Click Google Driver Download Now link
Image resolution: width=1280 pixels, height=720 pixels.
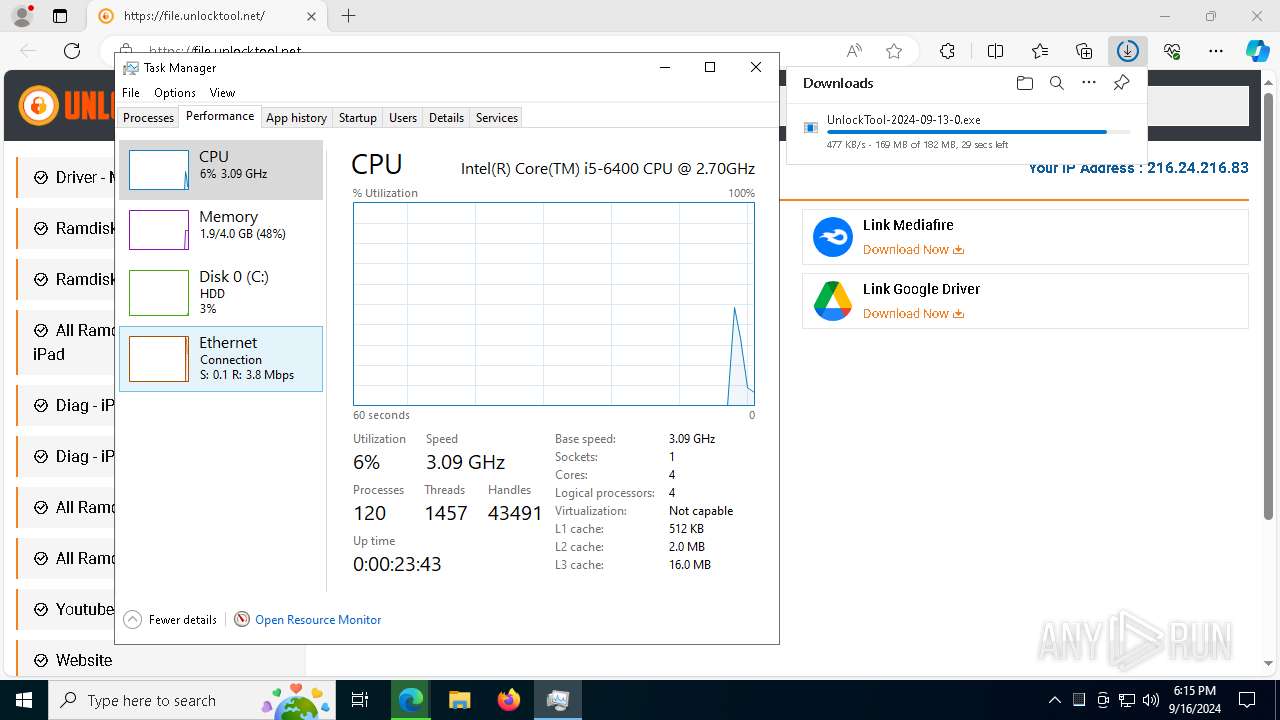coord(913,314)
